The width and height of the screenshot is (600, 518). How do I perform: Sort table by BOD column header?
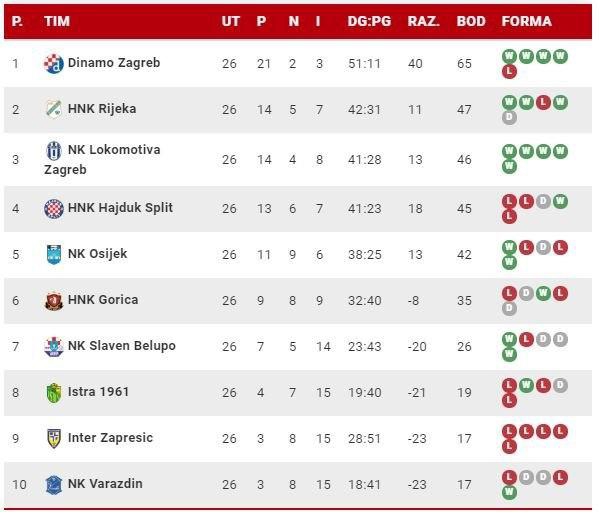(x=470, y=21)
